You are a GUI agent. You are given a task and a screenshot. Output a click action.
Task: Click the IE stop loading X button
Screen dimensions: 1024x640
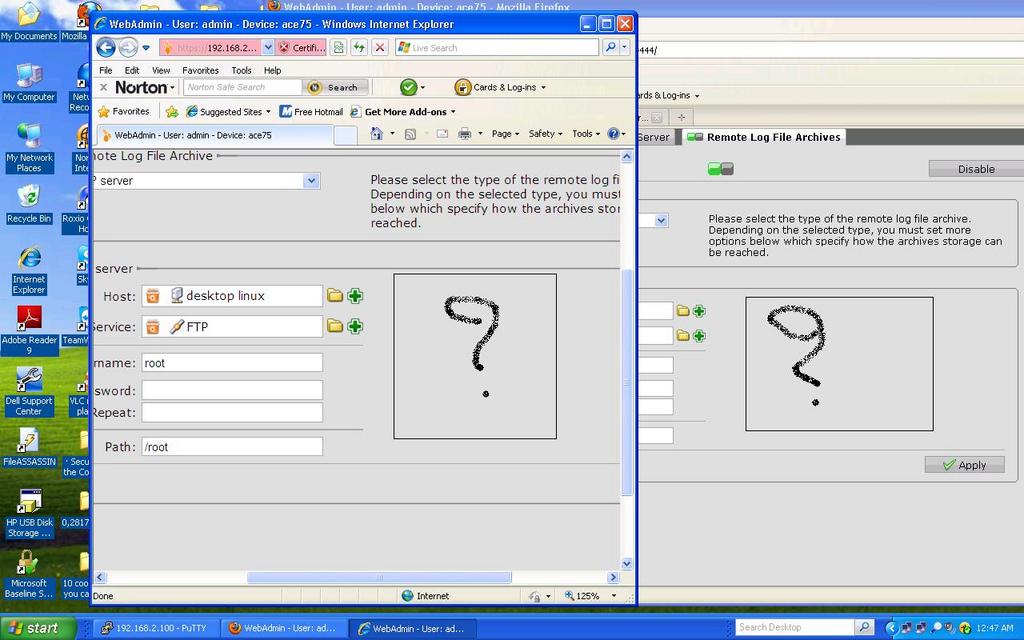(x=380, y=47)
